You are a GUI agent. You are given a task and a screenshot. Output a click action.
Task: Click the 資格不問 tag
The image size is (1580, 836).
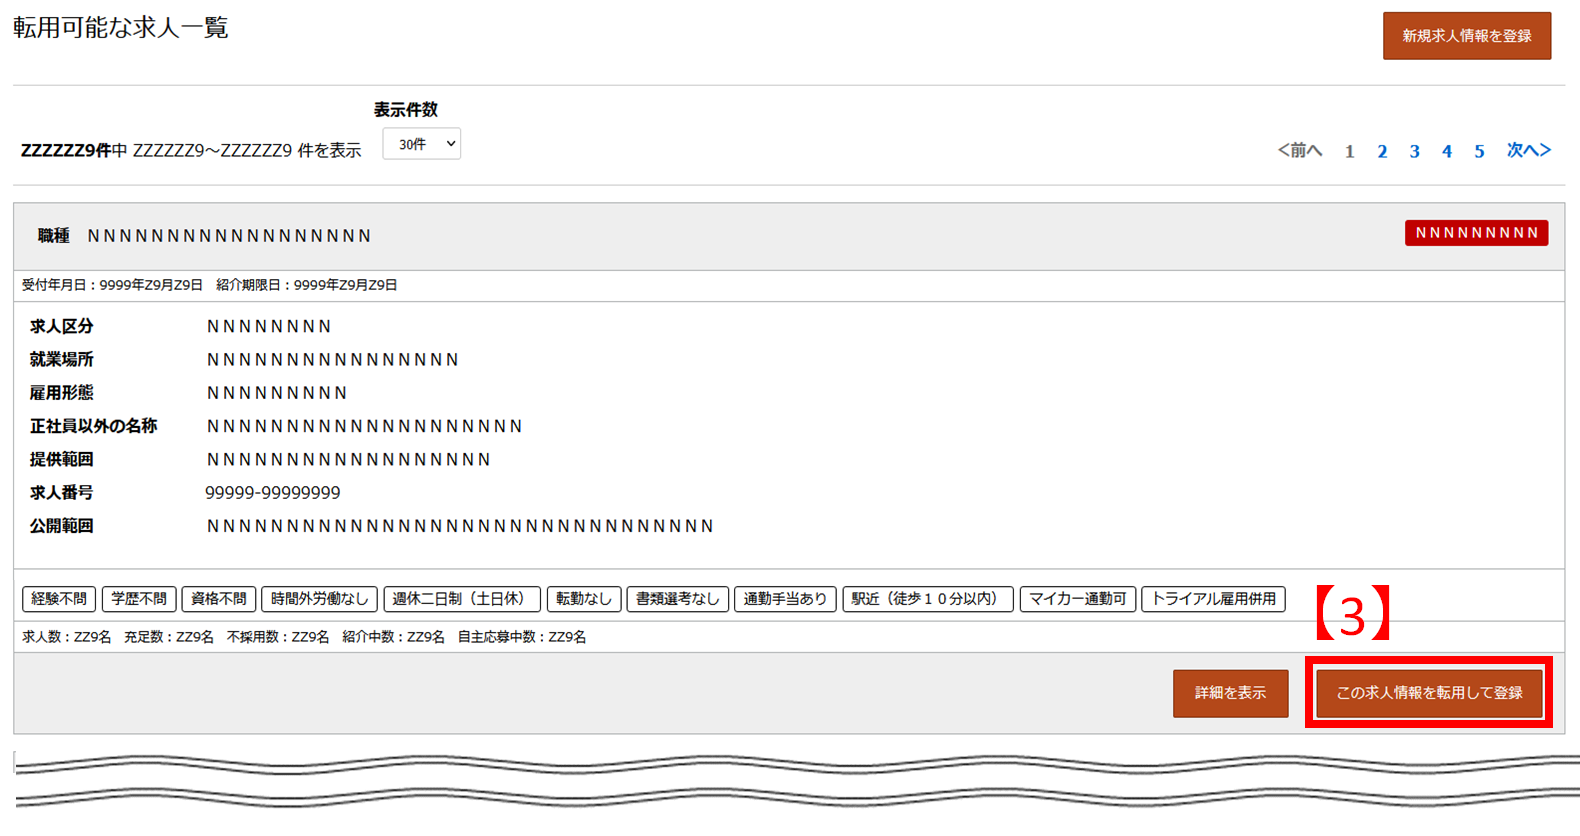[x=219, y=599]
